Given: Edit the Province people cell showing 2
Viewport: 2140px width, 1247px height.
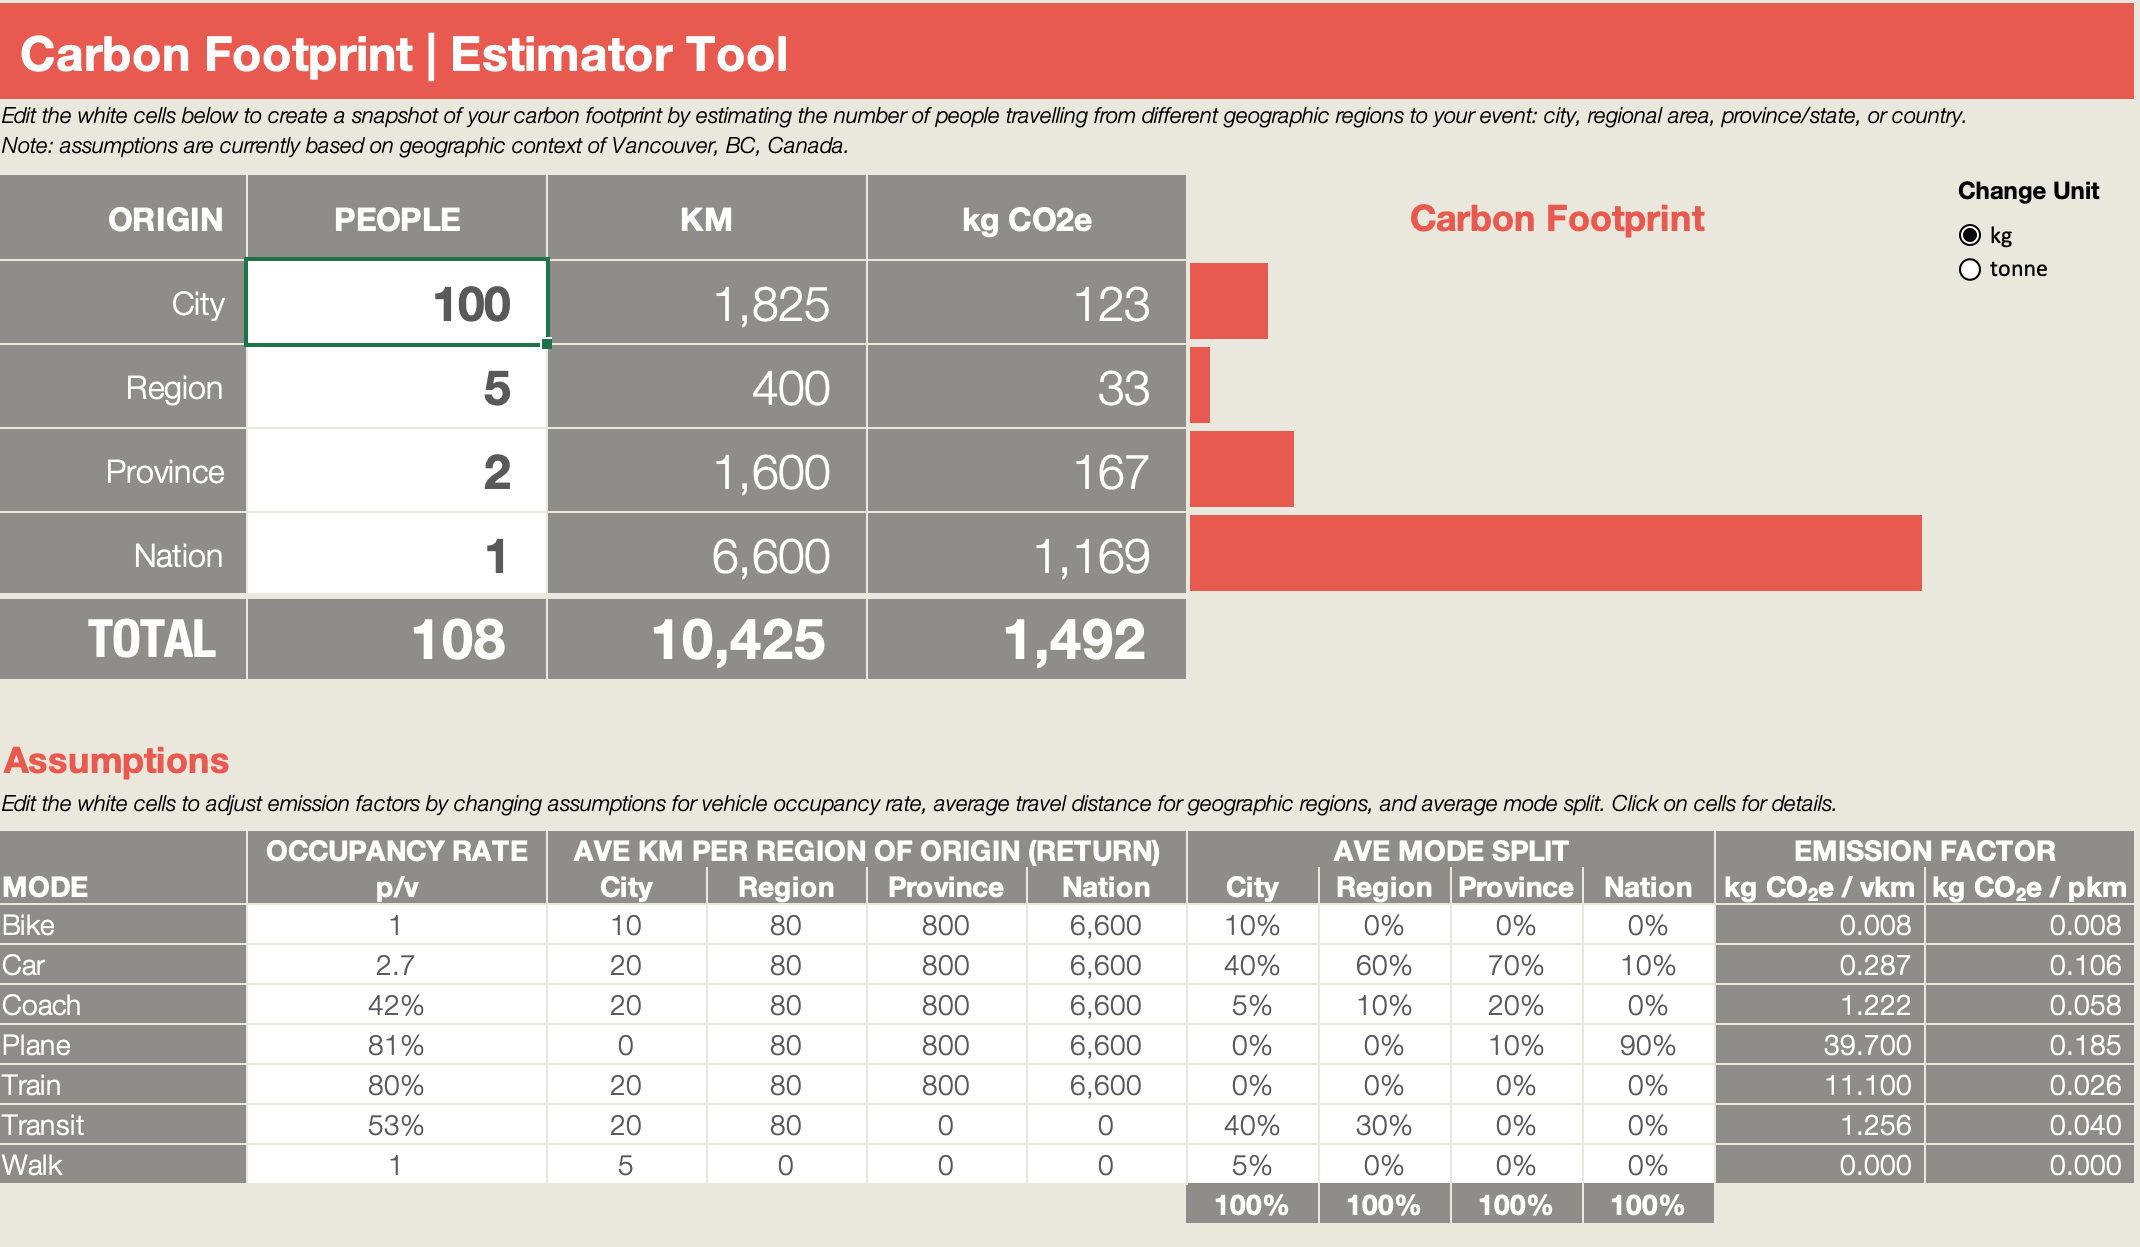Looking at the screenshot, I should point(397,471).
